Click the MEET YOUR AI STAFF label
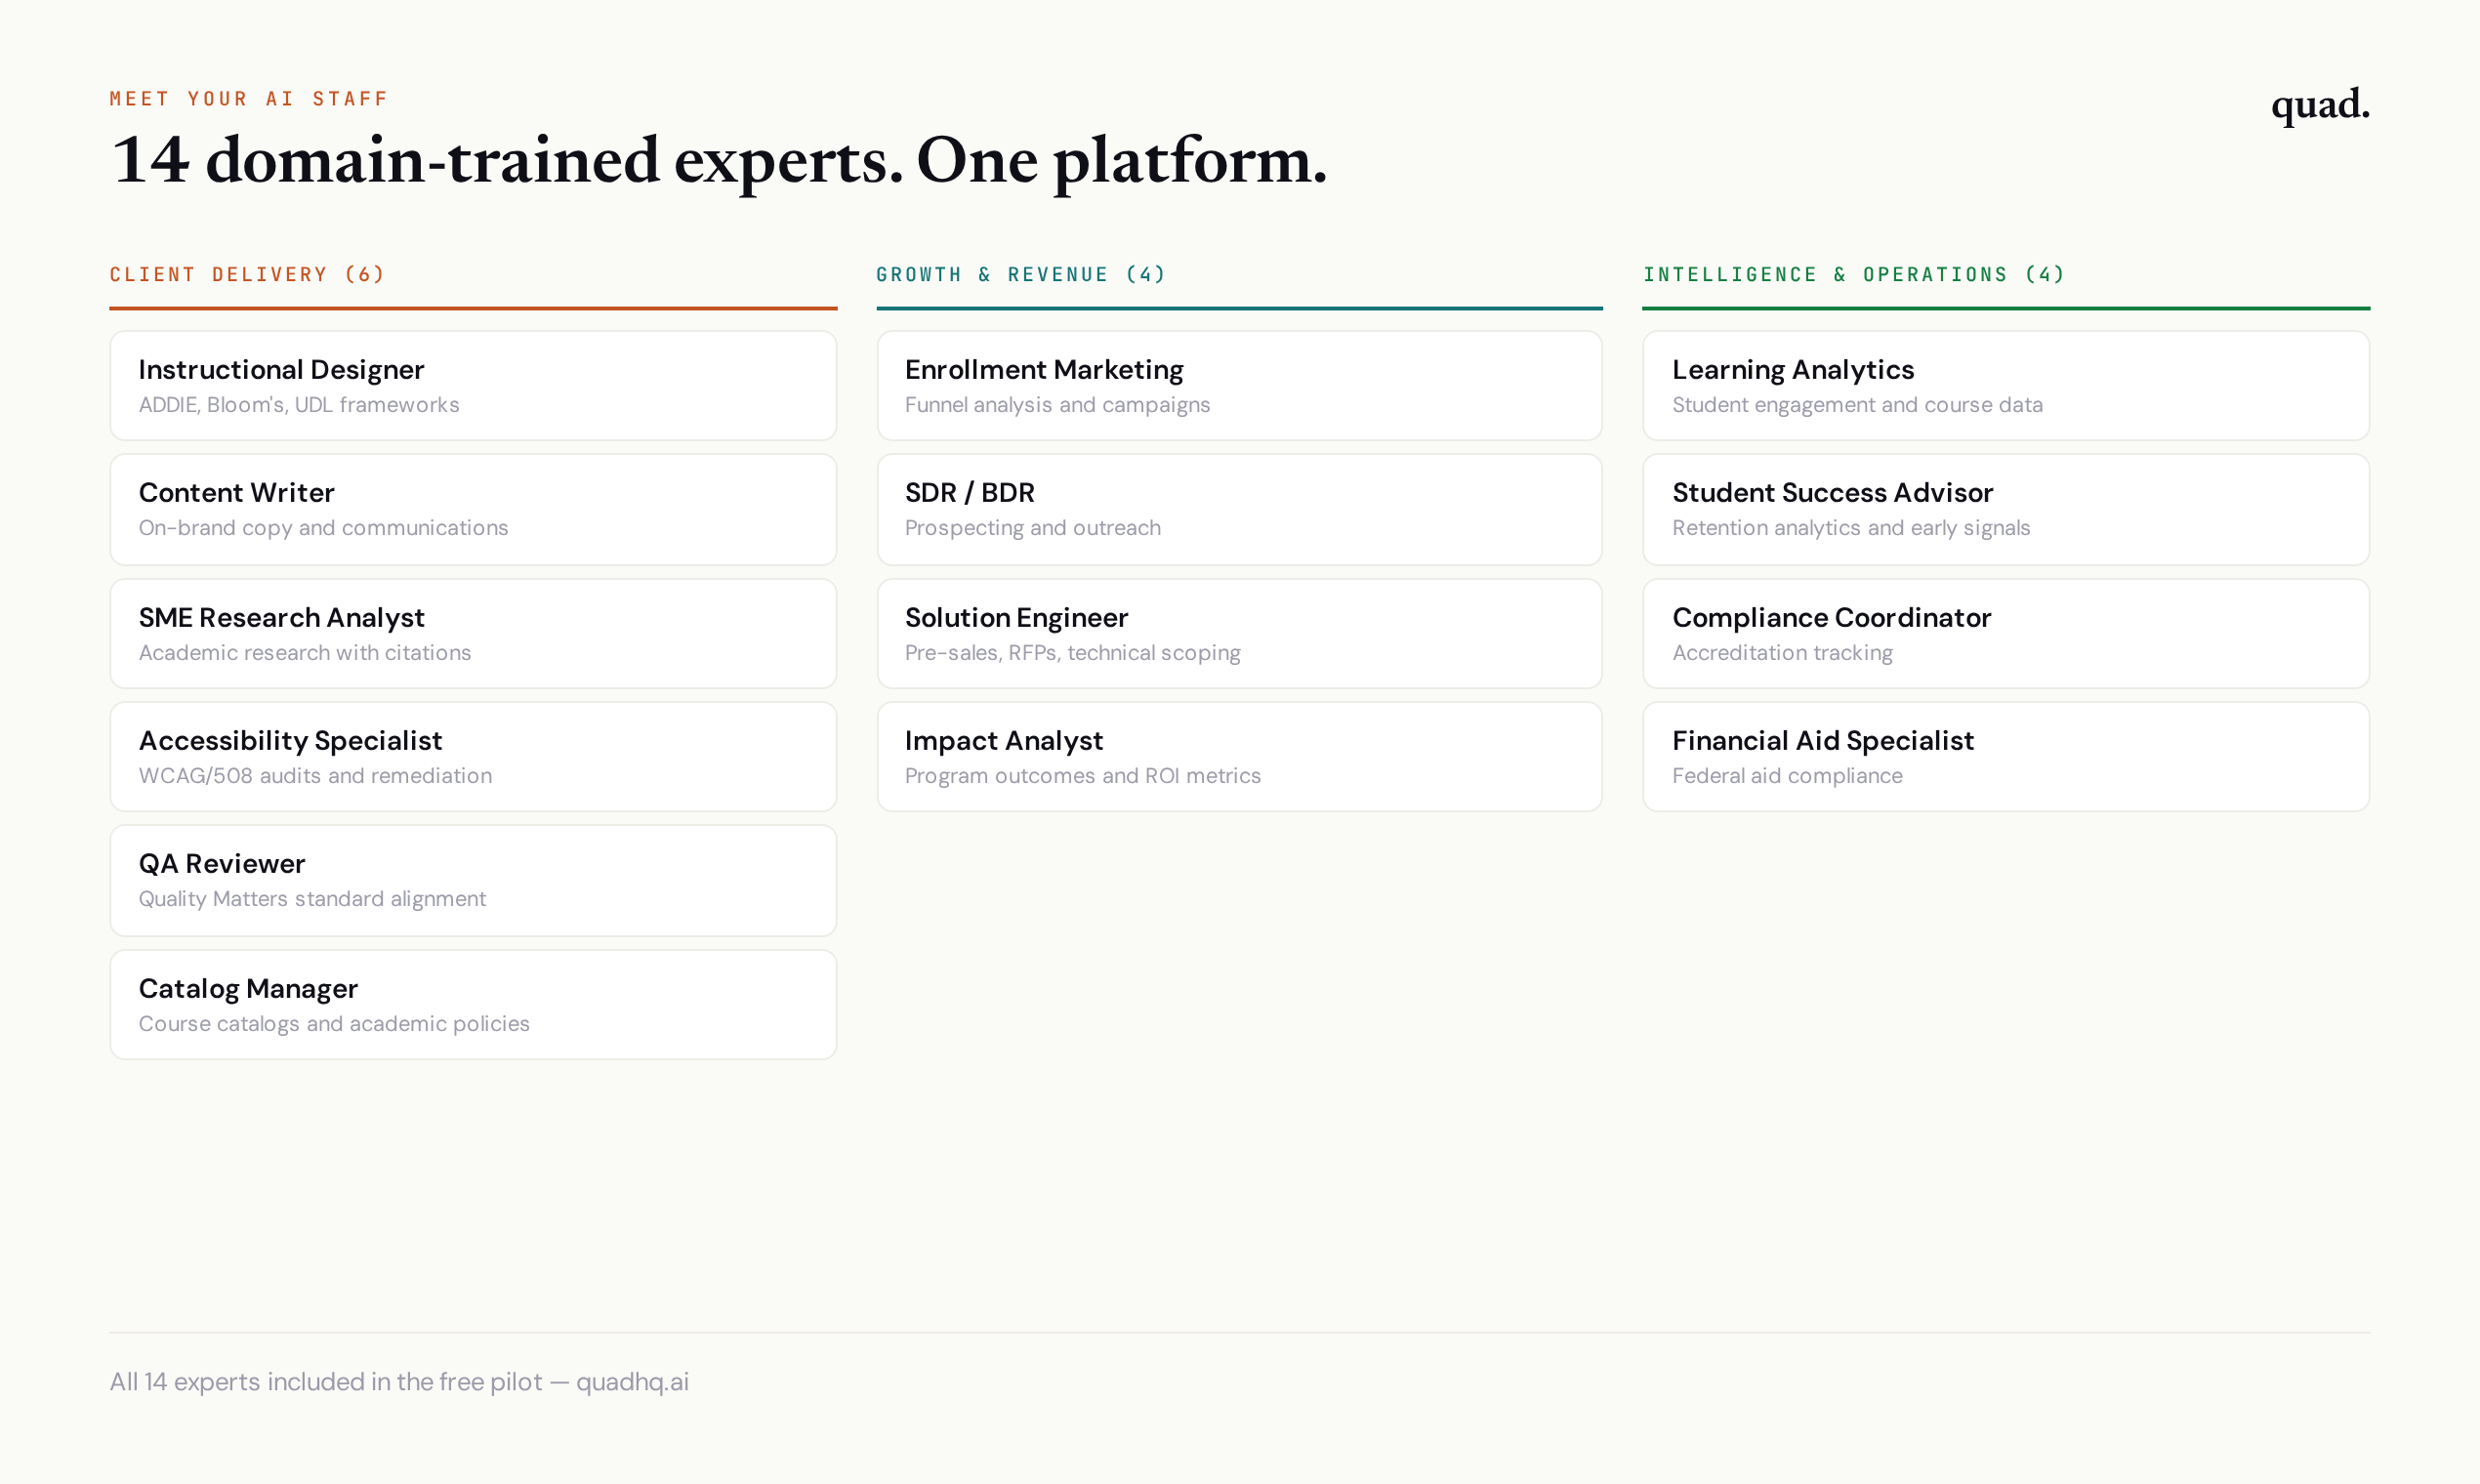The image size is (2480, 1484). pyautogui.click(x=249, y=98)
